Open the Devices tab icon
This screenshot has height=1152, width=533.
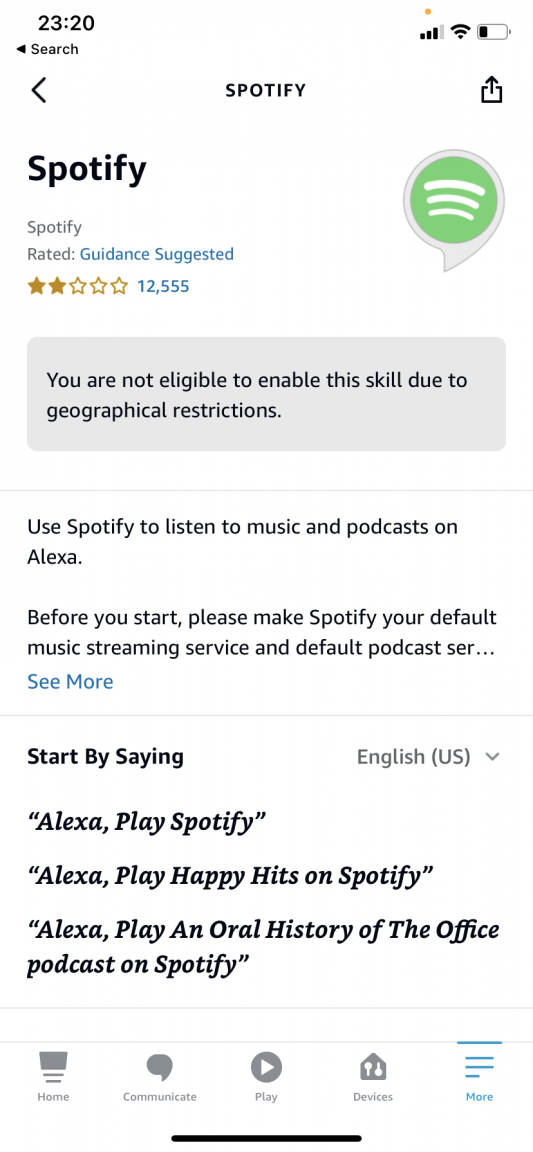click(373, 1076)
